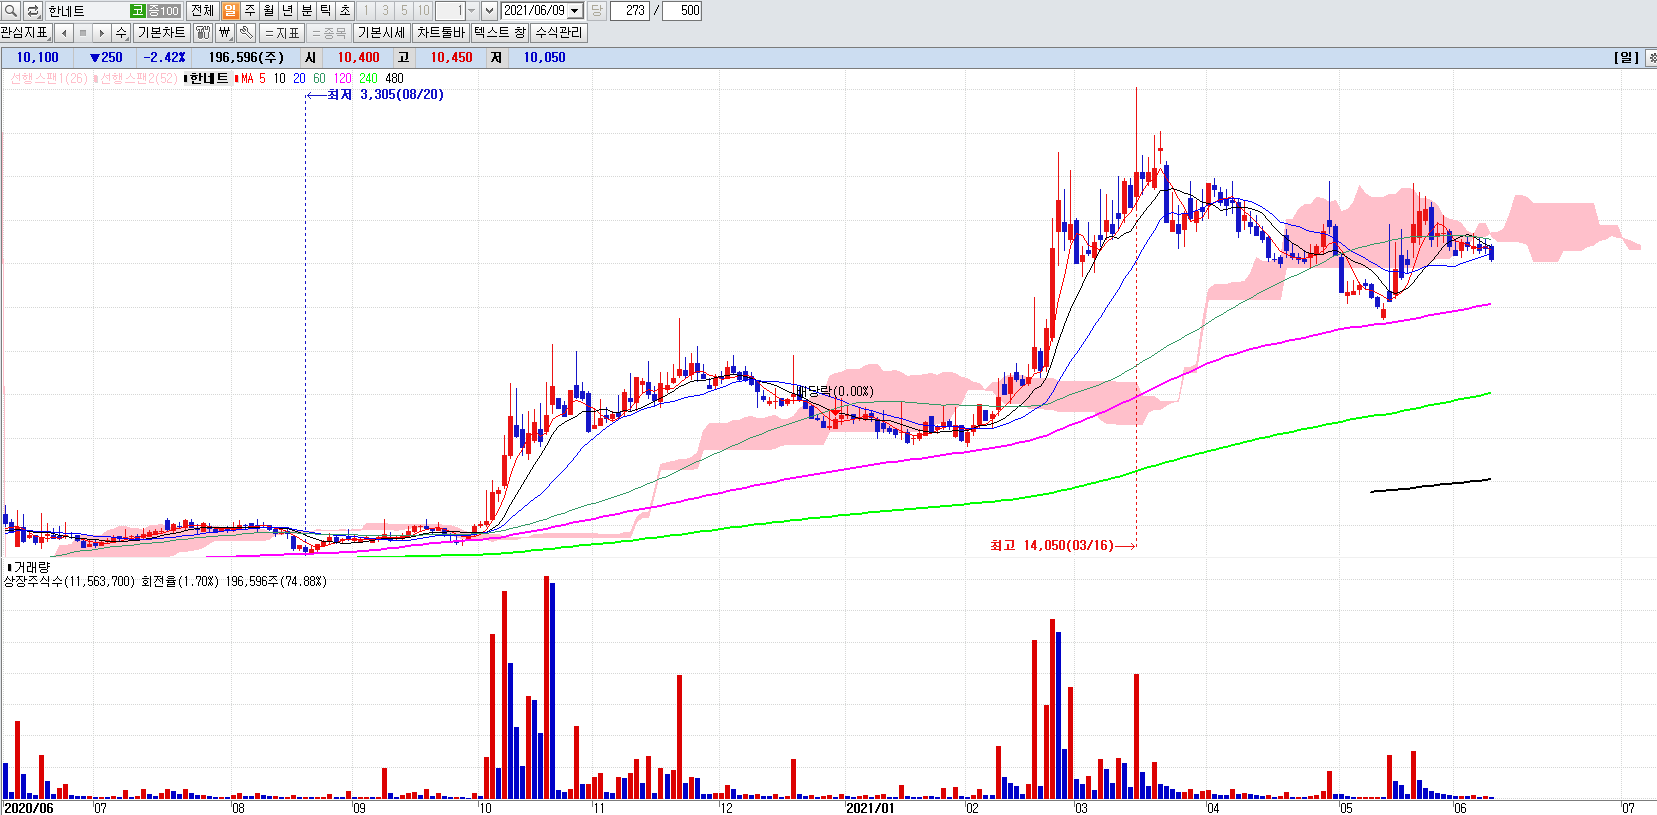Click the change rate -2.42%
This screenshot has height=815, width=1657.
164,58
